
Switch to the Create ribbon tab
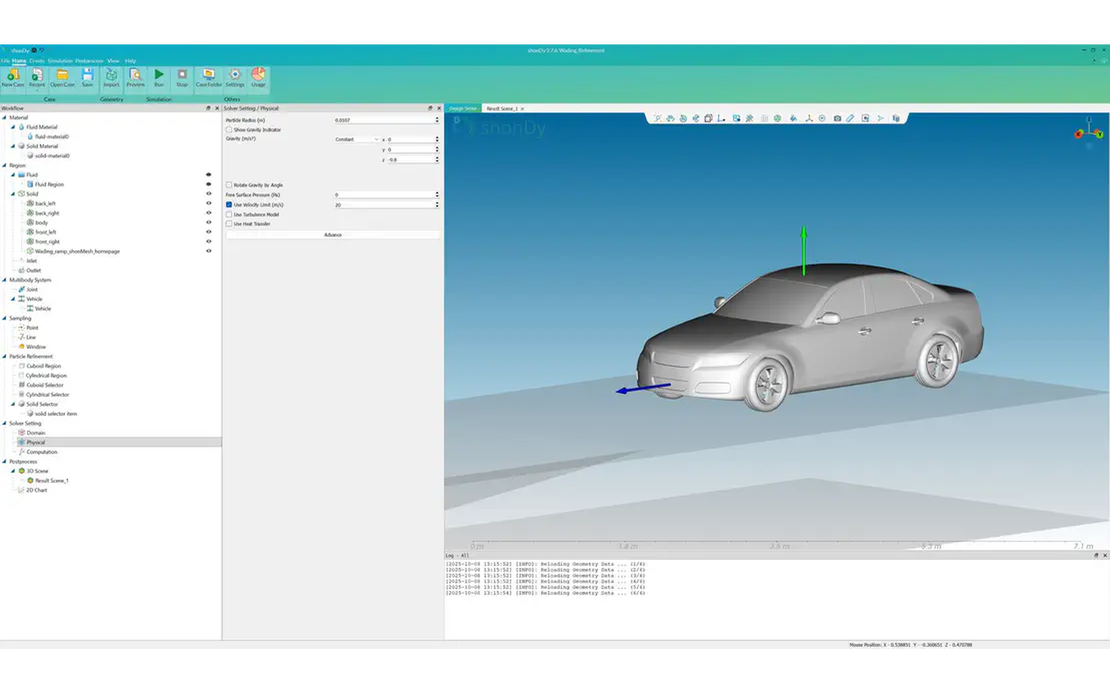click(36, 61)
